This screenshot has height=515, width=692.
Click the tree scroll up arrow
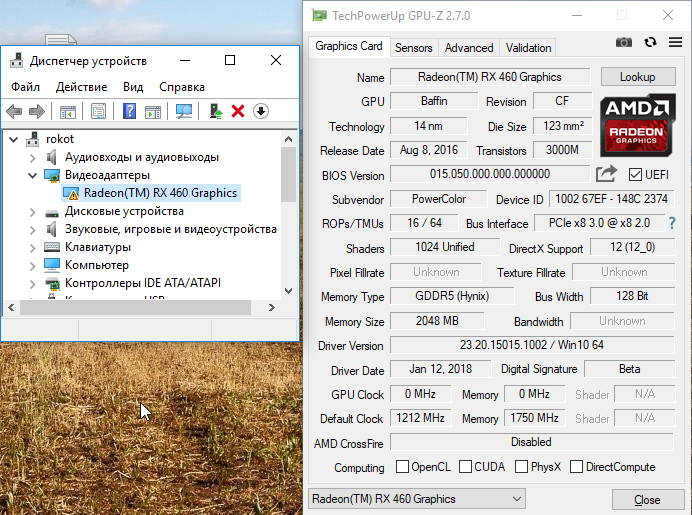pyautogui.click(x=289, y=139)
